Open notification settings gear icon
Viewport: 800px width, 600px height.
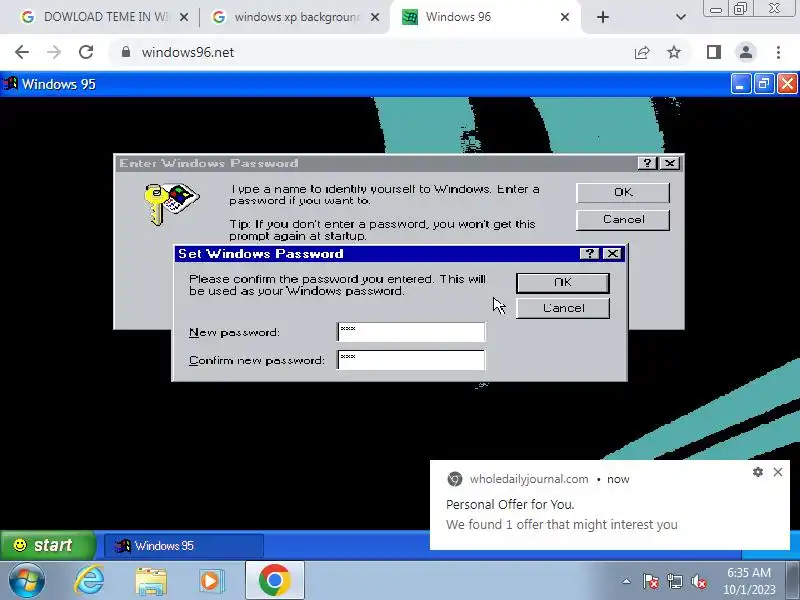click(x=758, y=472)
